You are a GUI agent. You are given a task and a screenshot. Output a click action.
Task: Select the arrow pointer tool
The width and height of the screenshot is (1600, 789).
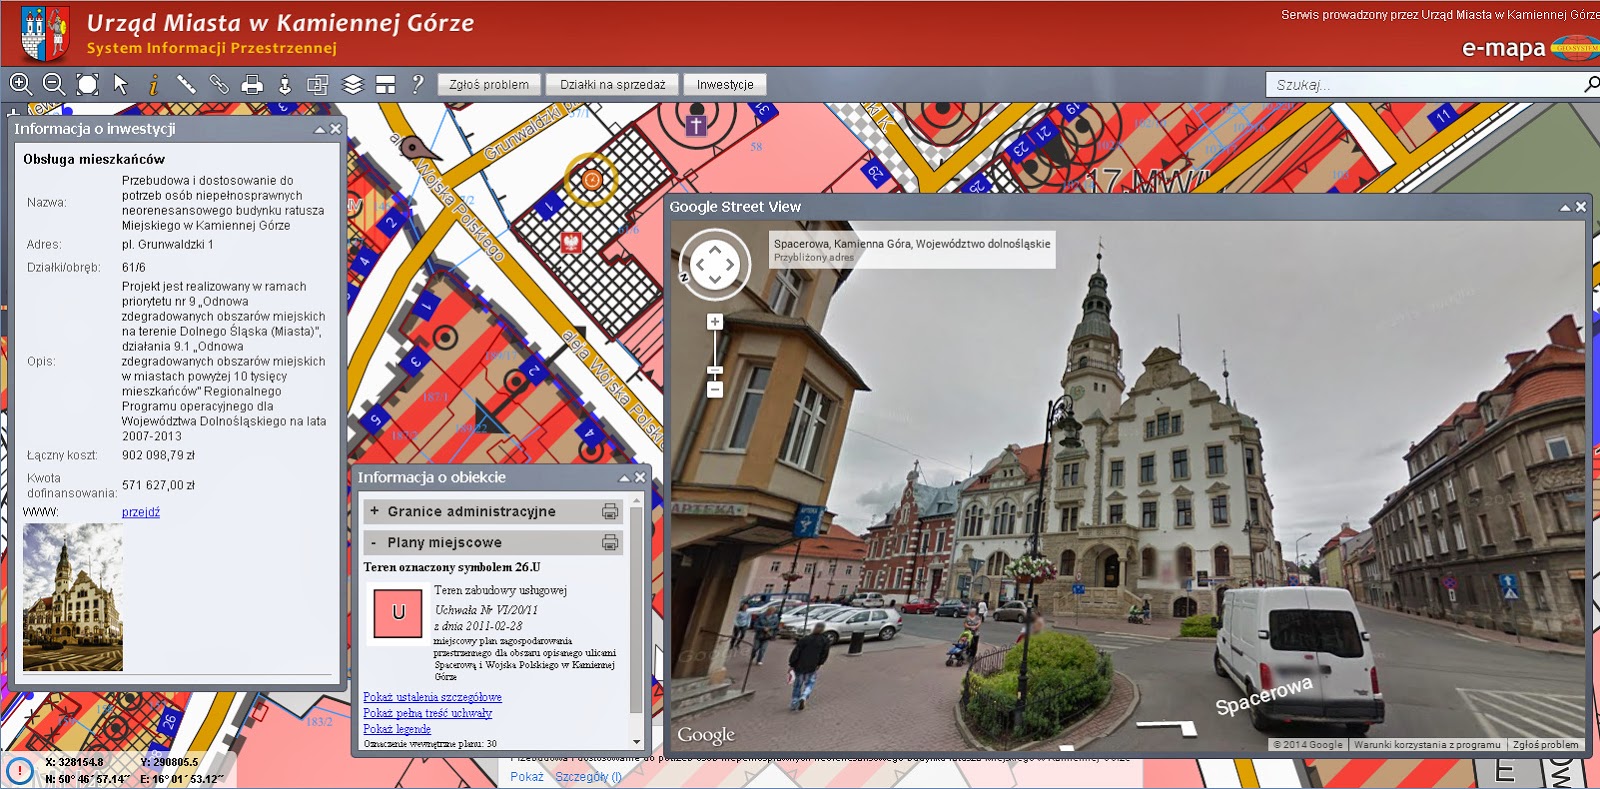(x=121, y=85)
